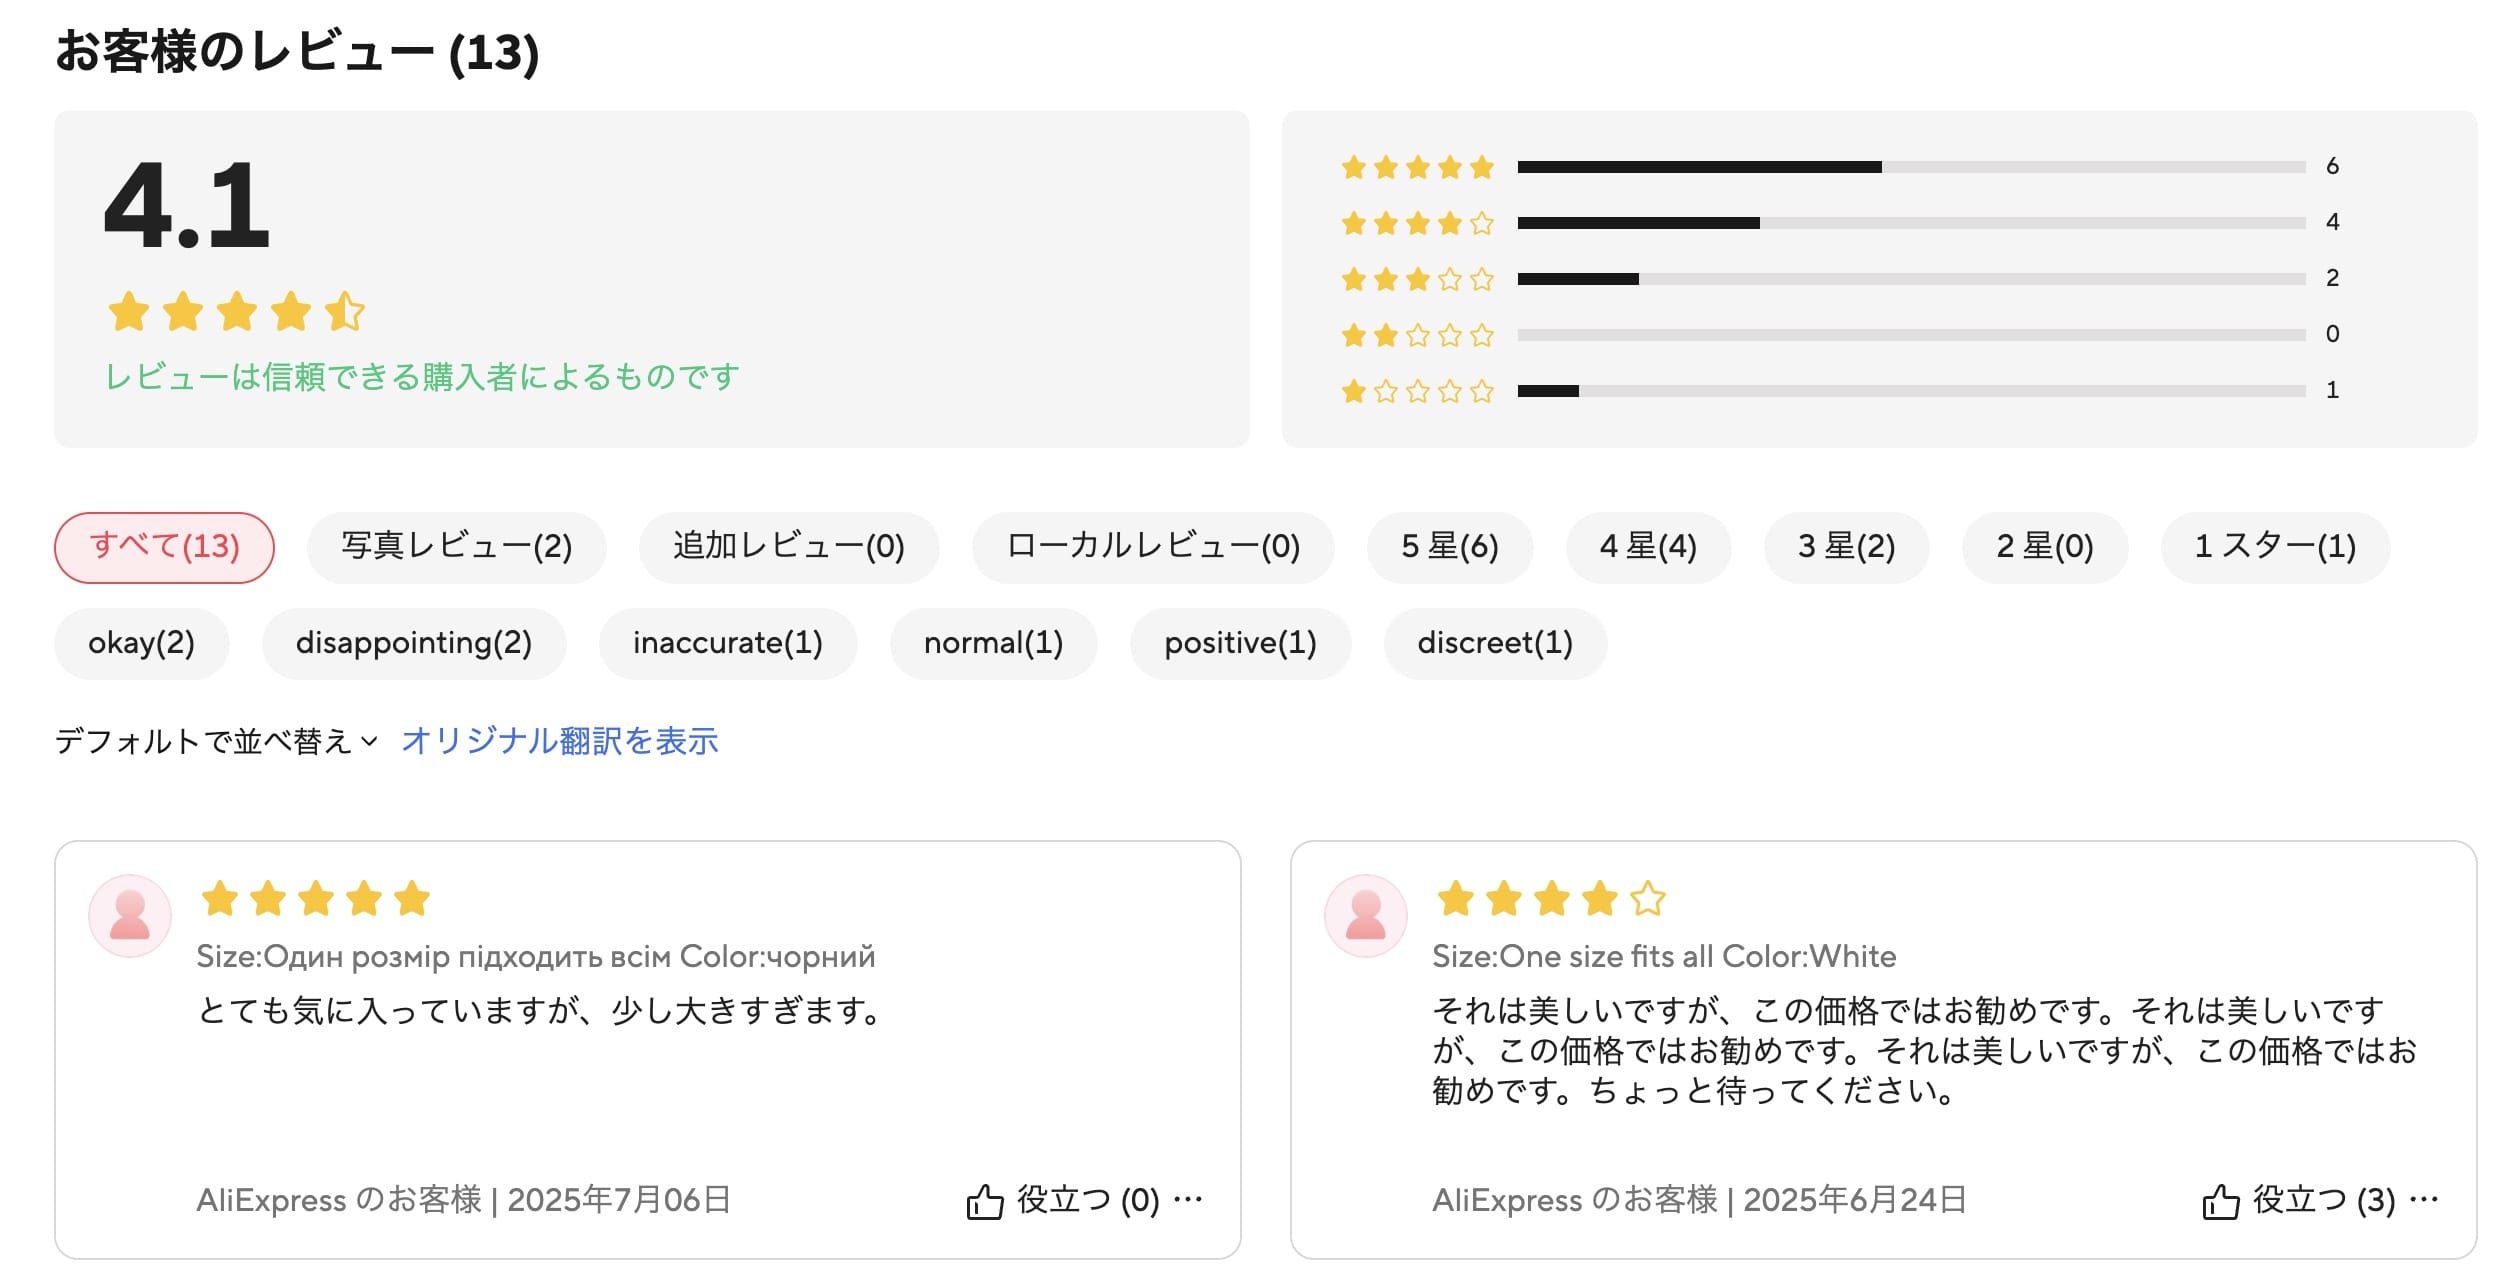
Task: Open more options on the July 6 review
Action: [1188, 1199]
